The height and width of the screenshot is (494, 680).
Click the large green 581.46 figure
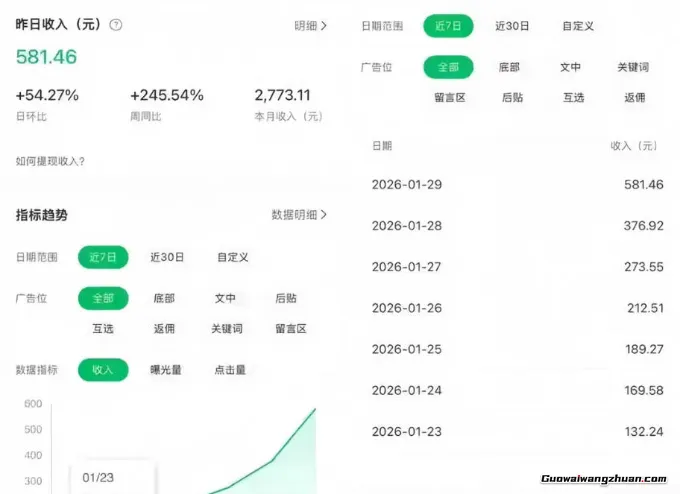[x=46, y=57]
